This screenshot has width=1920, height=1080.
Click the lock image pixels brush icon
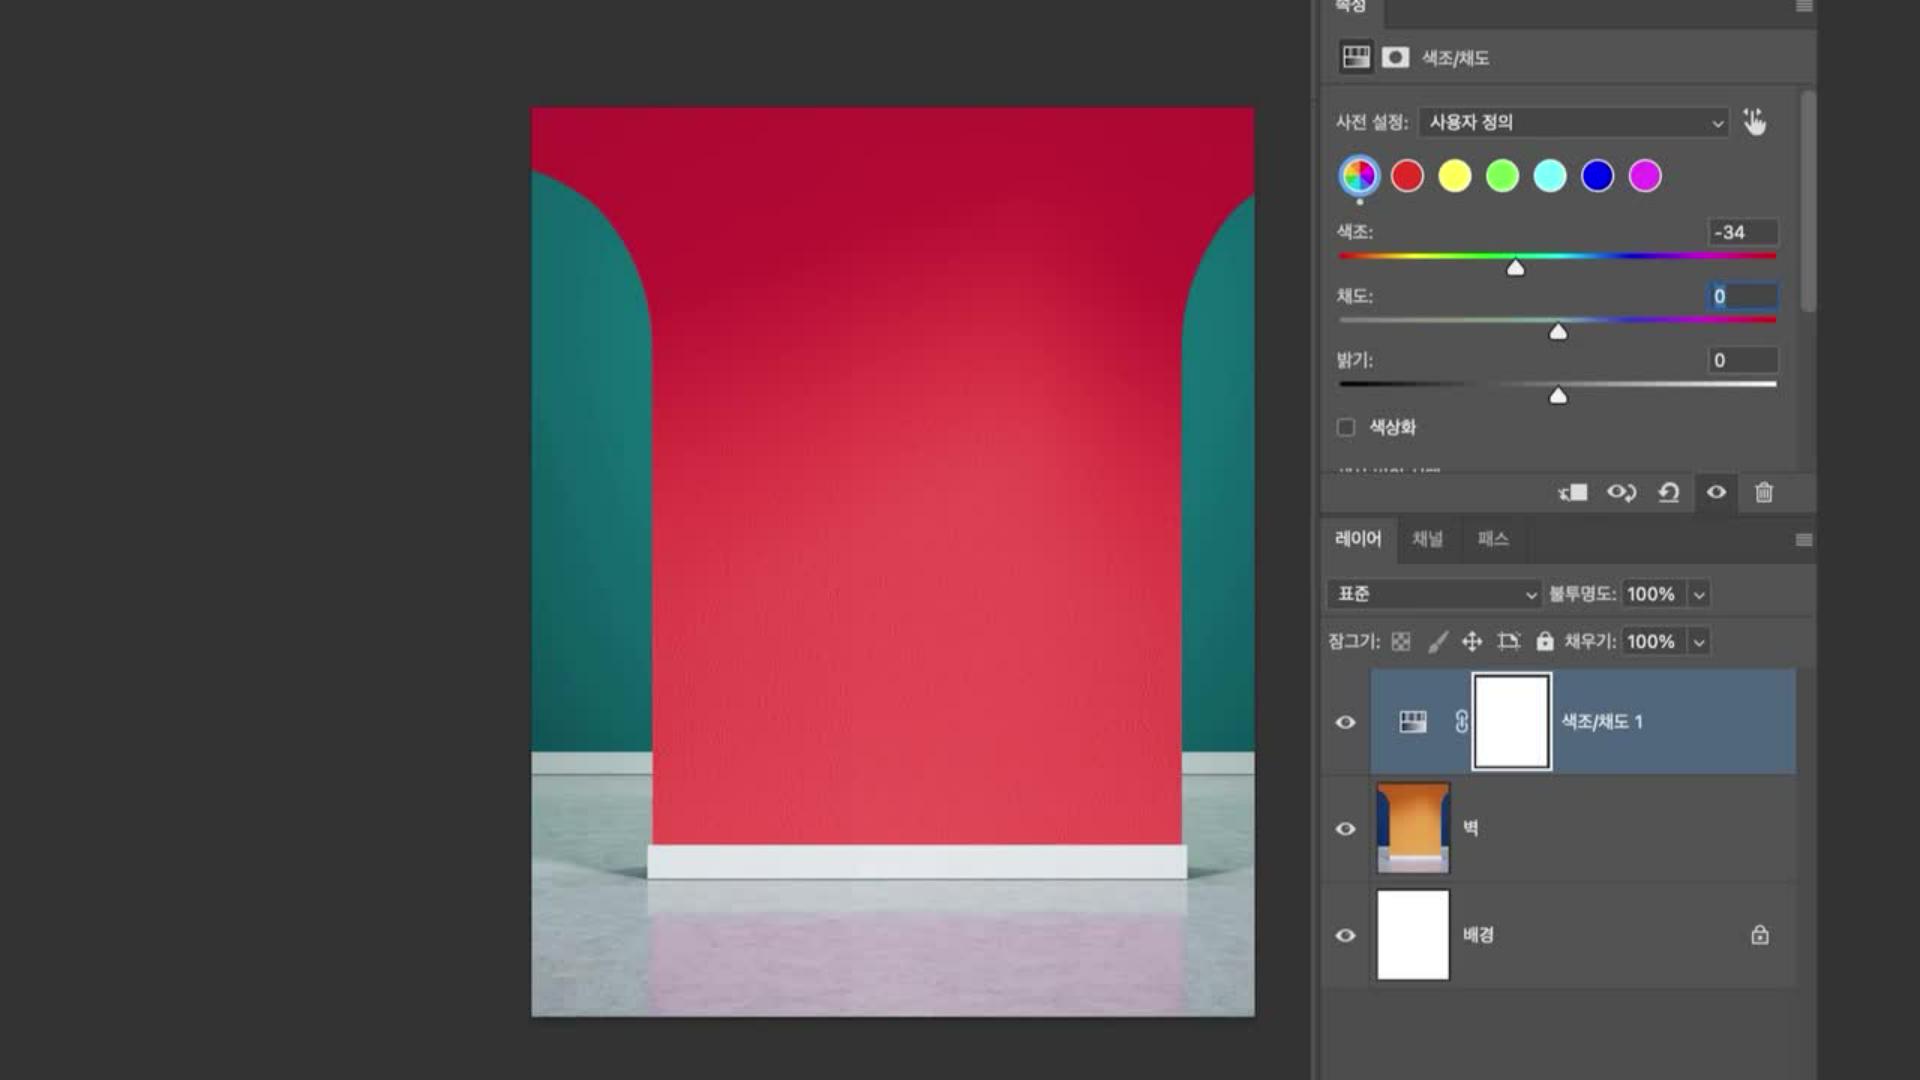coord(1437,642)
